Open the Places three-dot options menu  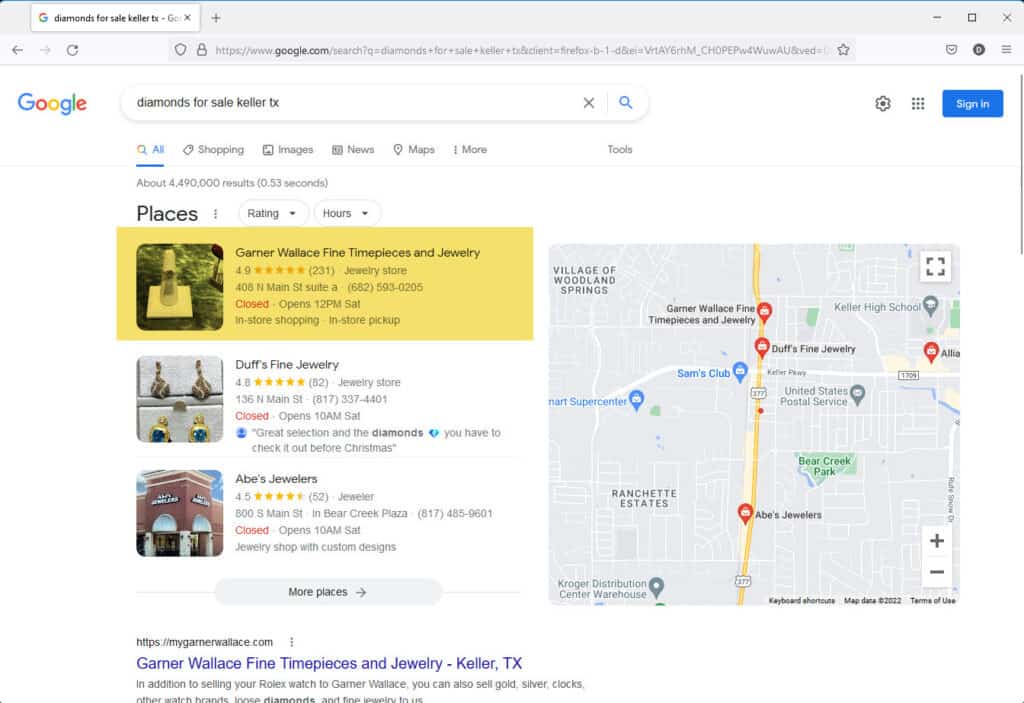pos(216,214)
